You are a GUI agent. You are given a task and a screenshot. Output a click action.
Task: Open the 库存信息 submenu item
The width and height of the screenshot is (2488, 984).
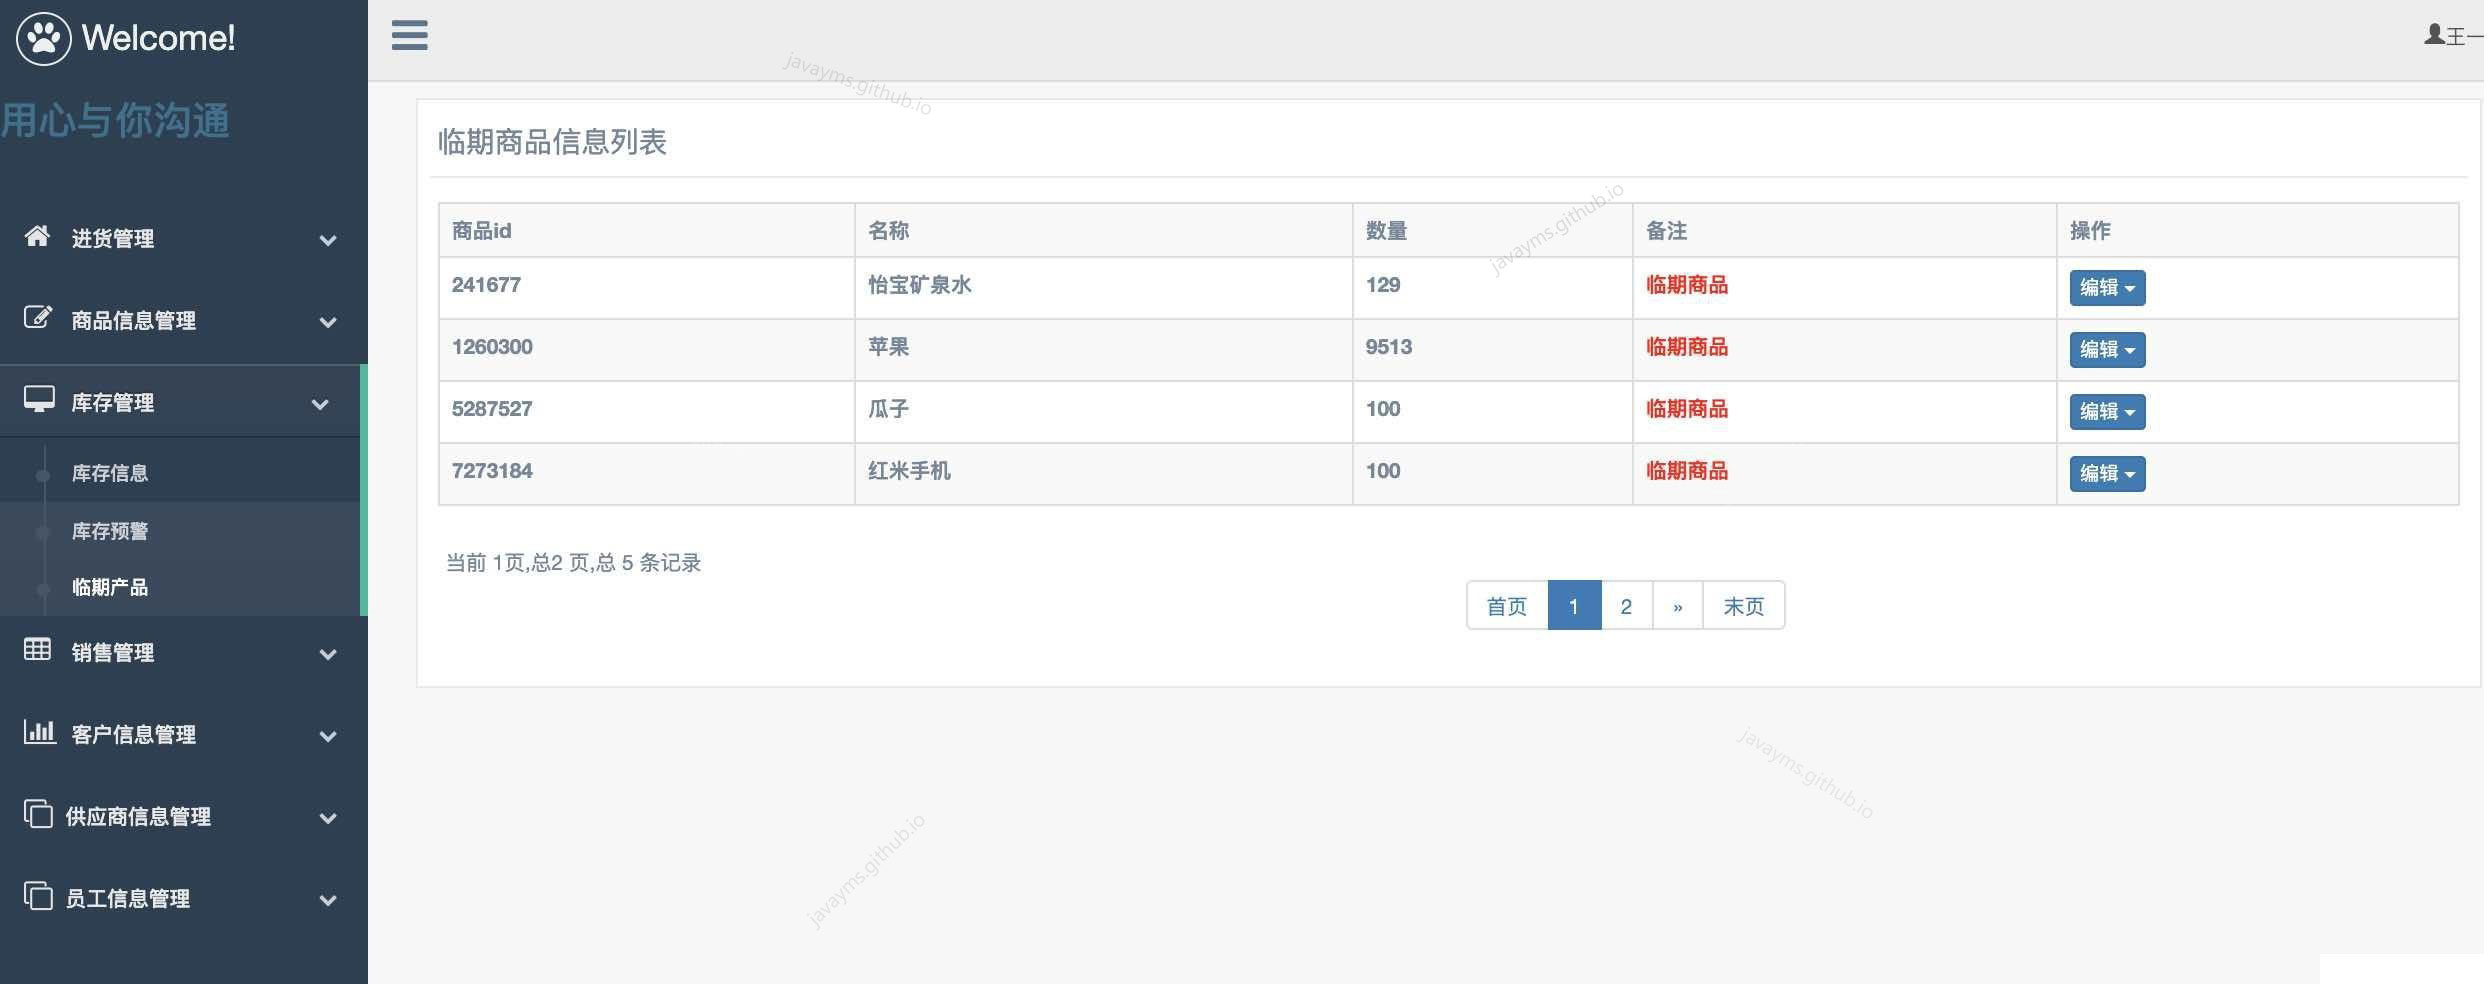click(x=110, y=473)
